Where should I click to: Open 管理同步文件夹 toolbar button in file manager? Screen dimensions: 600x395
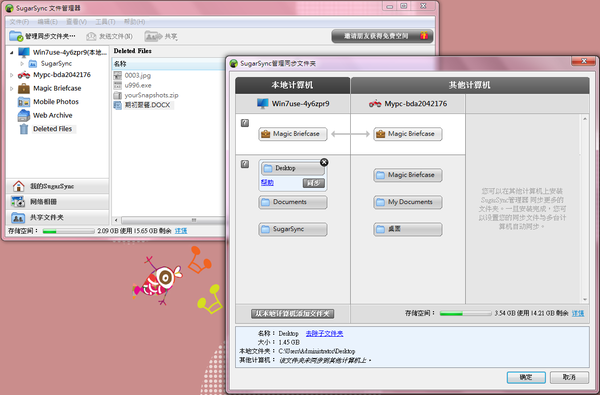pyautogui.click(x=42, y=36)
